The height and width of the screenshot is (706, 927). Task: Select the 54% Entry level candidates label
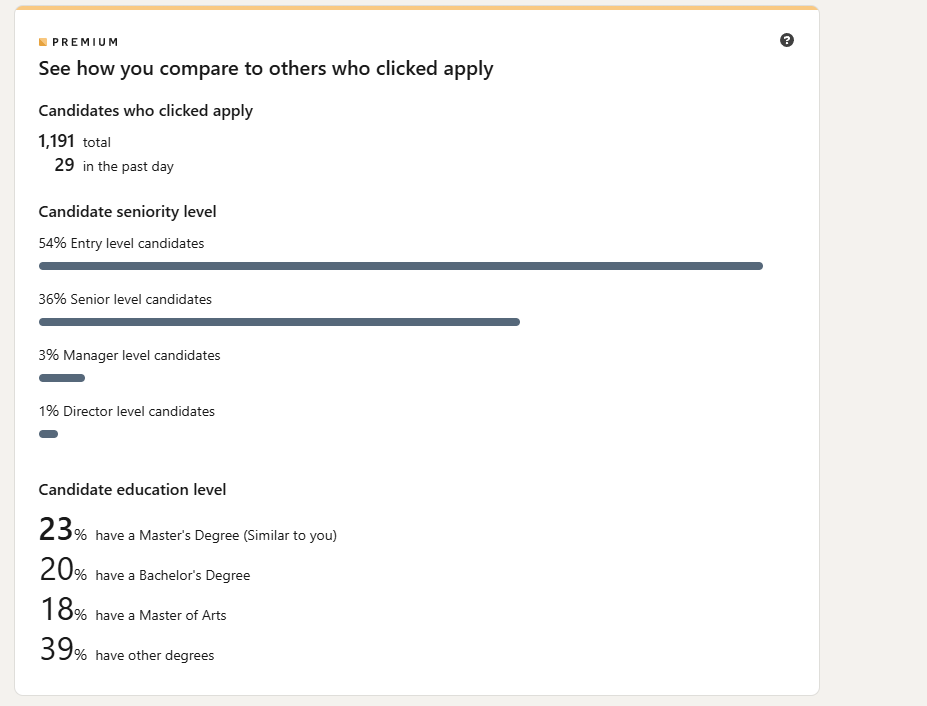(121, 243)
